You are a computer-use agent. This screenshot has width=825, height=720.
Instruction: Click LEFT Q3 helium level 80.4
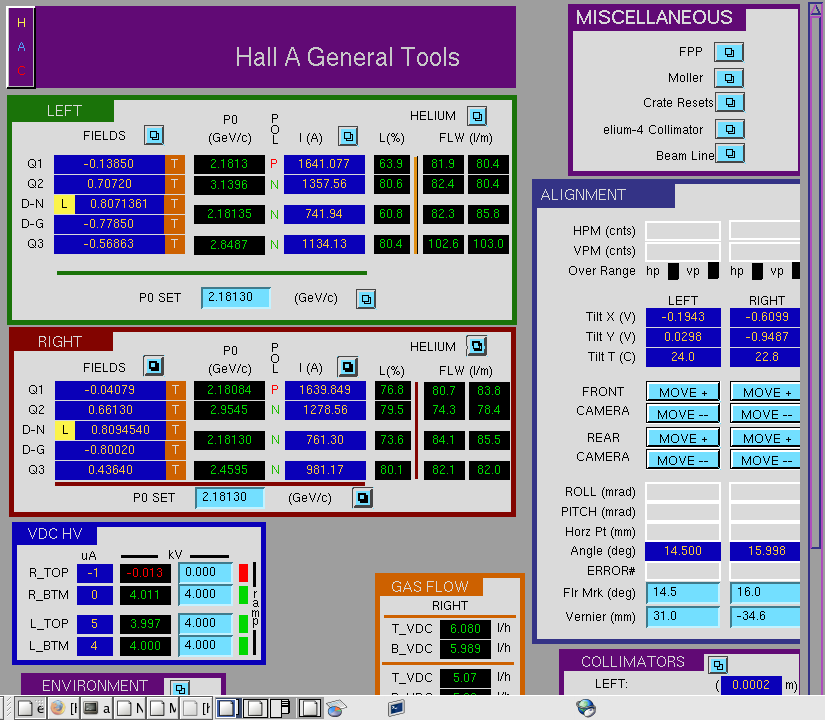391,244
